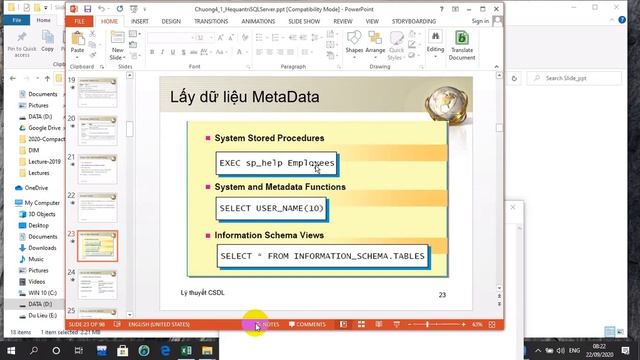Screen dimensions: 640x360
Task: Toggle numbered list
Action: 276,38
